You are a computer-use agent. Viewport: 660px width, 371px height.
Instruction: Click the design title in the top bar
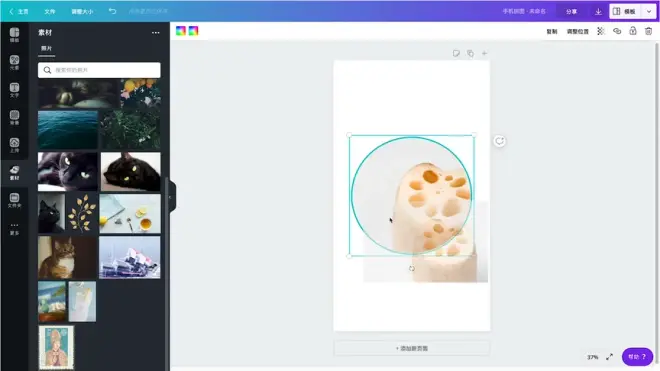tap(524, 11)
